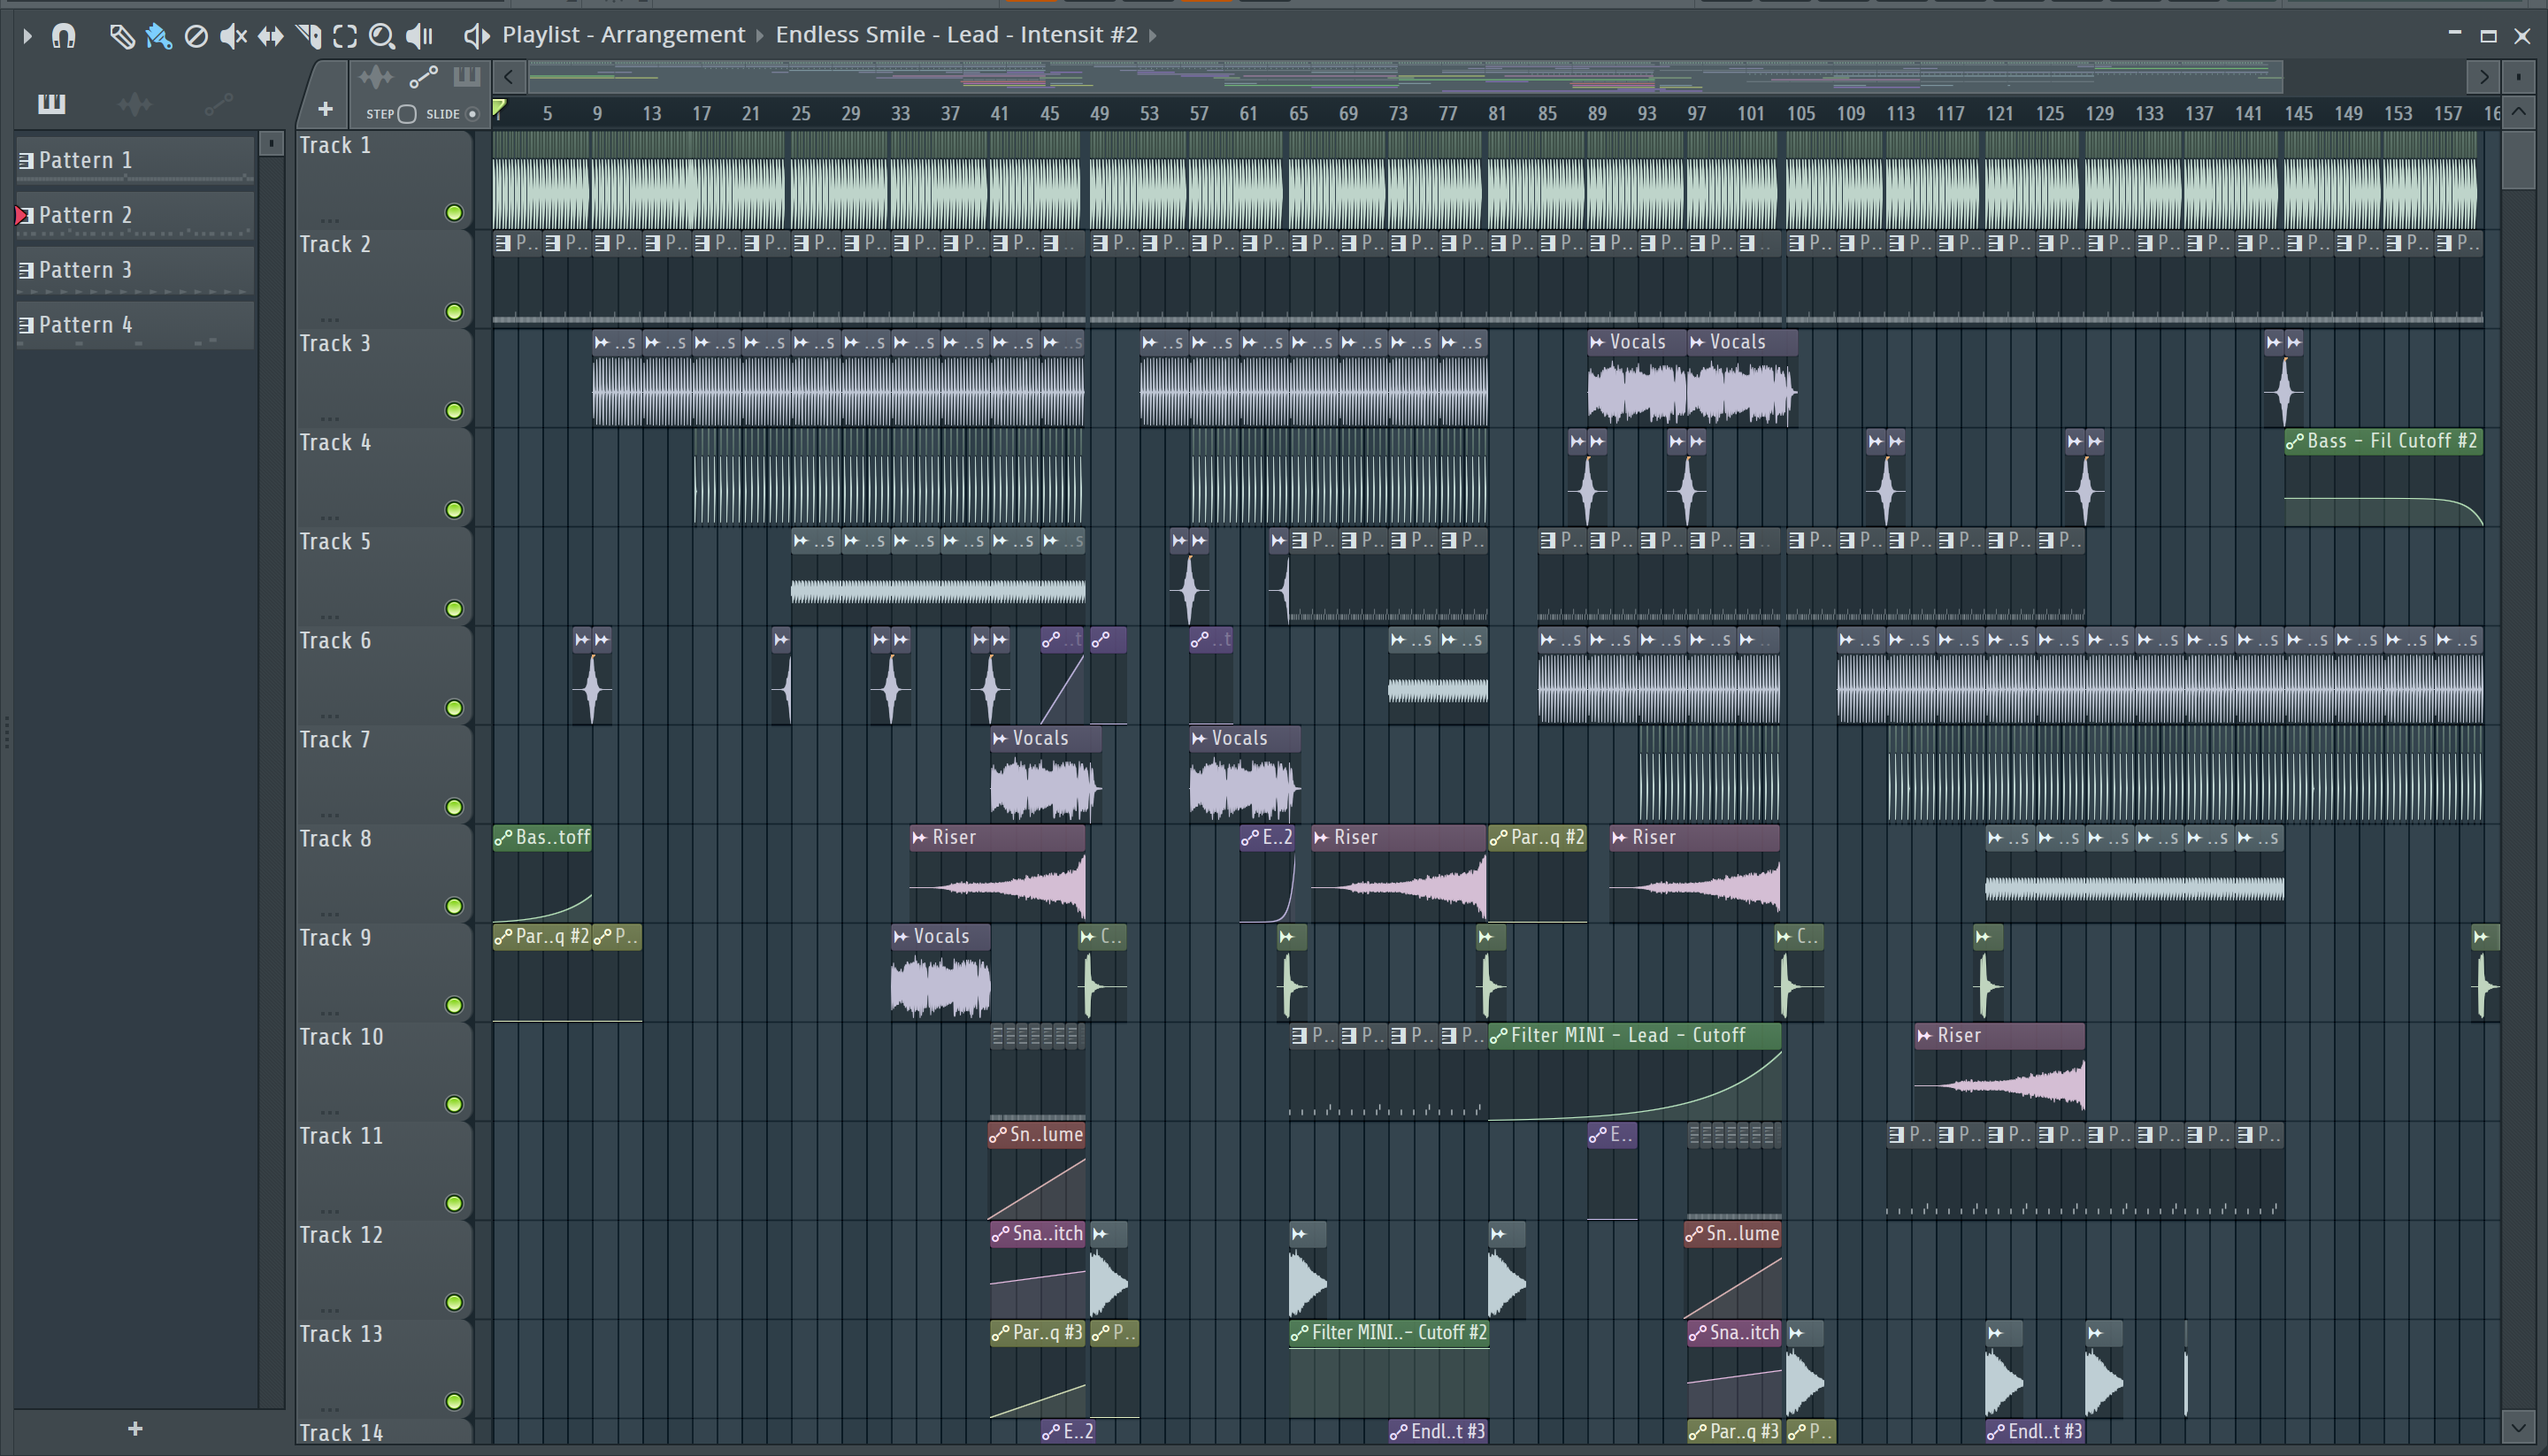Viewport: 2548px width, 1456px height.
Task: Select the Paint brush tool
Action: point(158,37)
